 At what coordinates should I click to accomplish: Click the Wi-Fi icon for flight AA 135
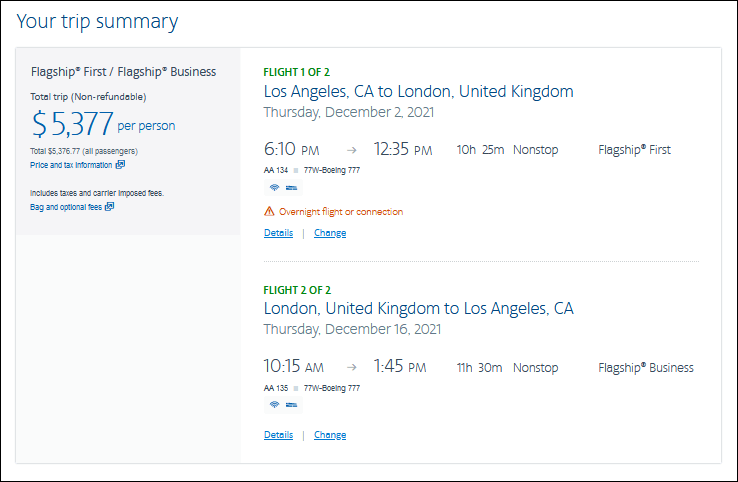pyautogui.click(x=273, y=405)
